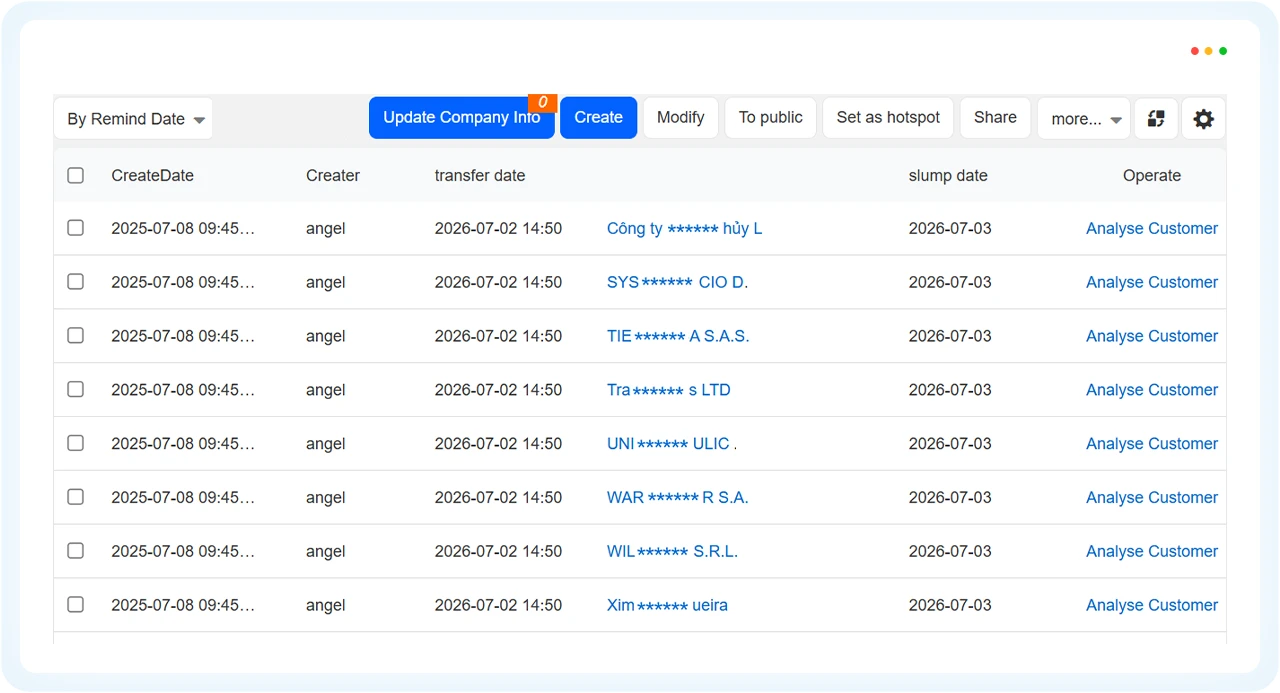Open the gear settings icon
The image size is (1280, 693).
coord(1204,118)
